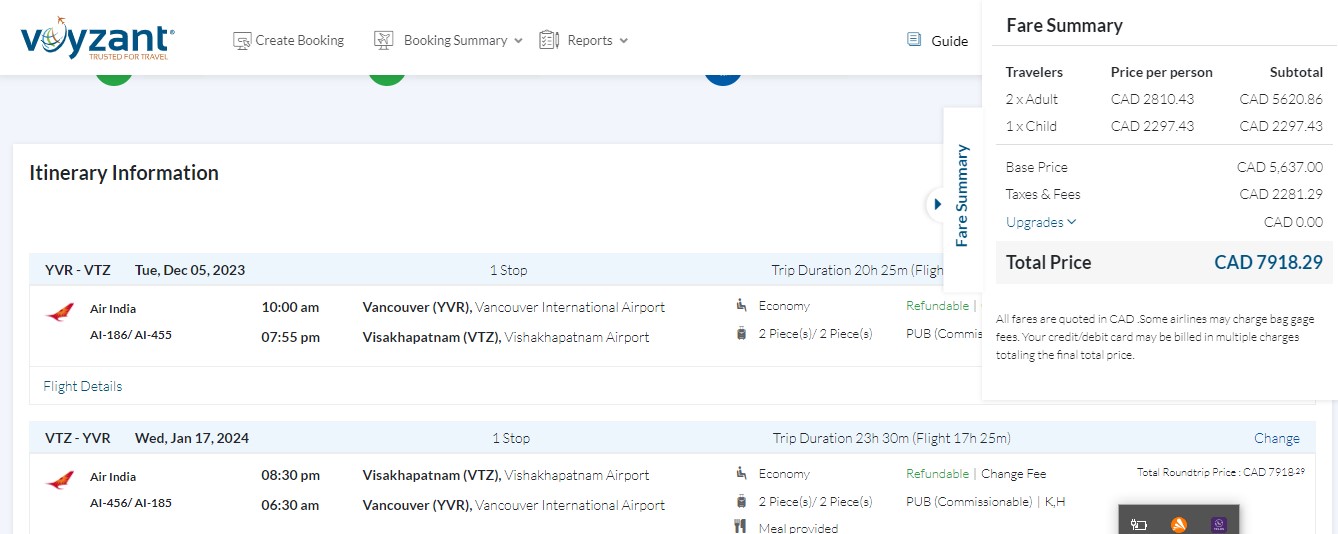This screenshot has width=1338, height=534.
Task: Open the Guide link in the header
Action: click(x=949, y=41)
